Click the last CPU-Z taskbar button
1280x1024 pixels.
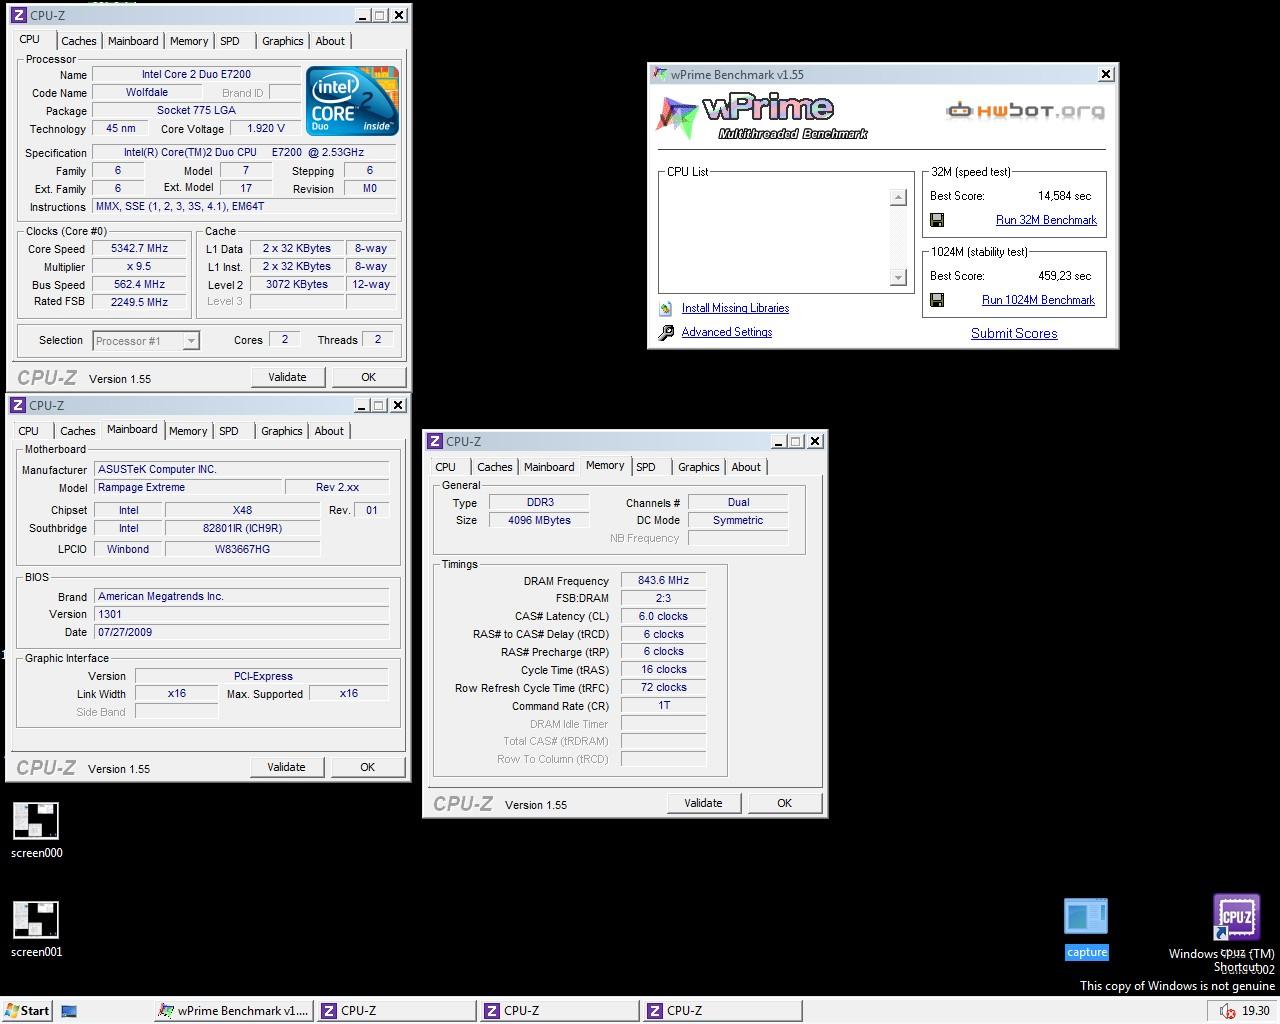(x=722, y=1011)
